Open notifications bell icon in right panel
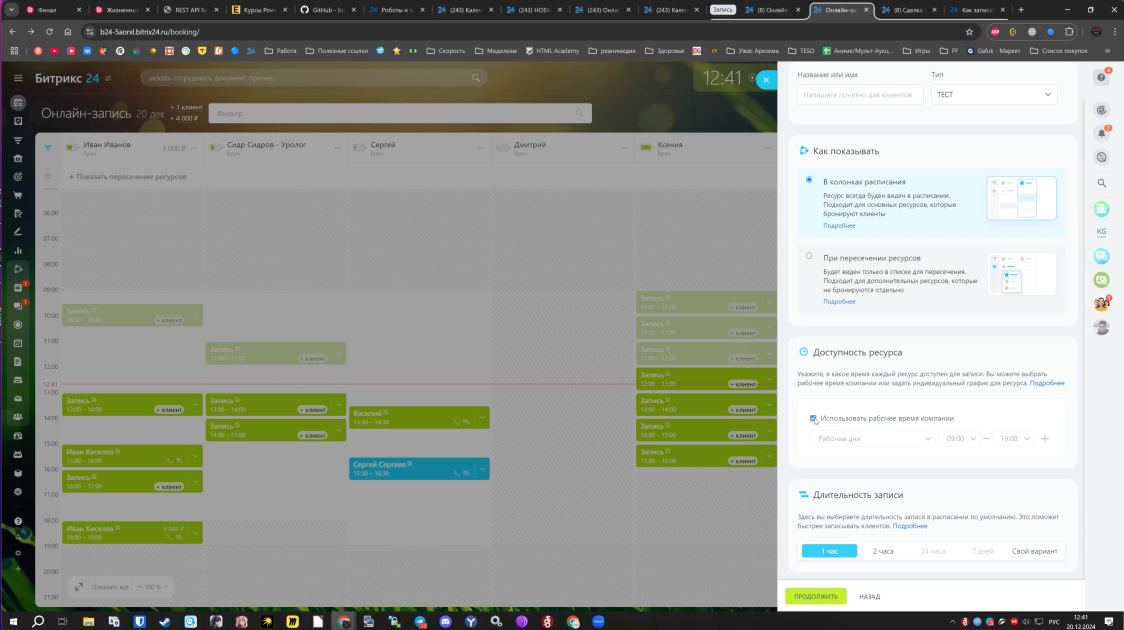Image resolution: width=1124 pixels, height=630 pixels. pos(1102,134)
